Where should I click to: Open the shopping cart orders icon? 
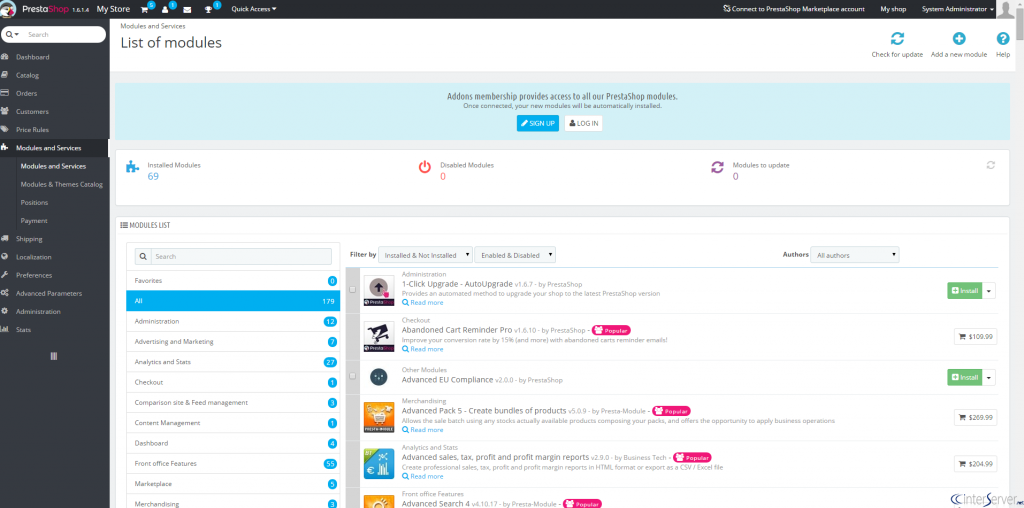[x=144, y=9]
